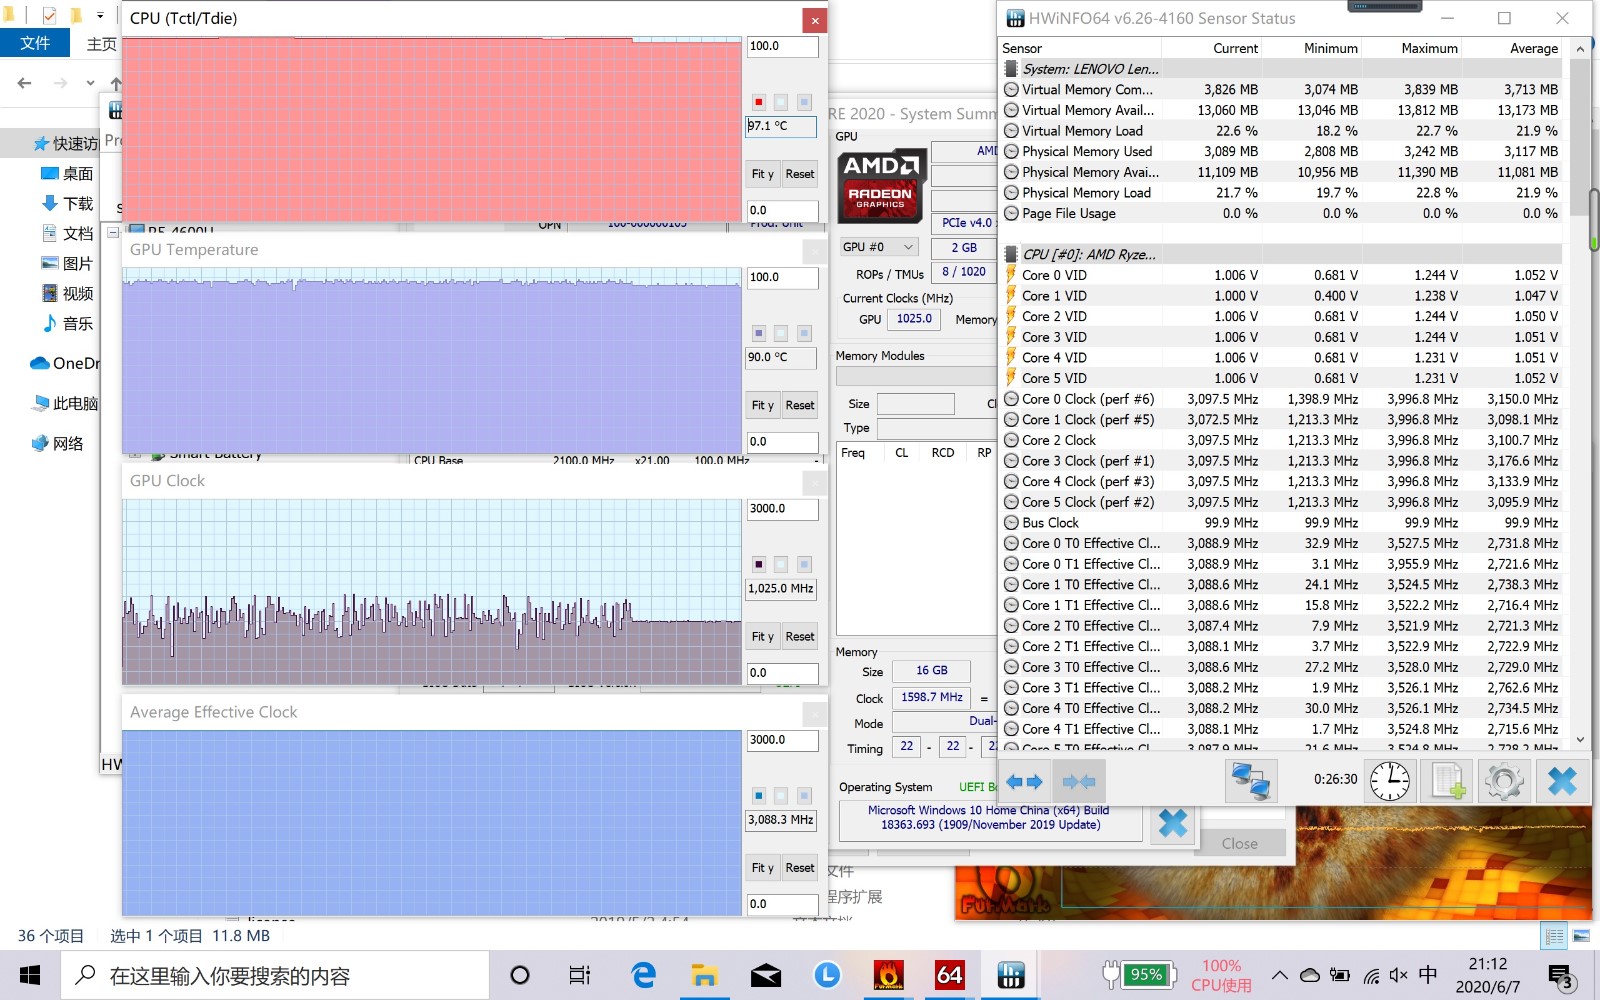Change the dark GPU Clock color swatch

[758, 565]
